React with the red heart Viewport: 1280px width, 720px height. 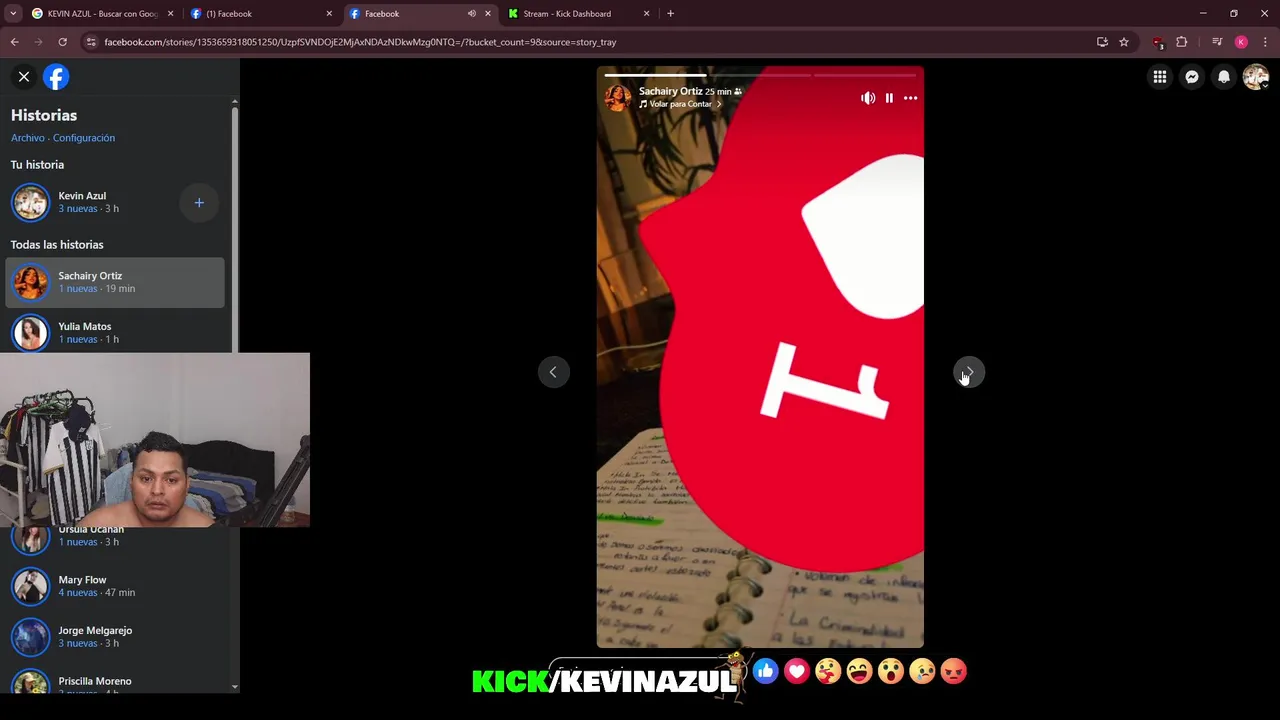pos(797,671)
